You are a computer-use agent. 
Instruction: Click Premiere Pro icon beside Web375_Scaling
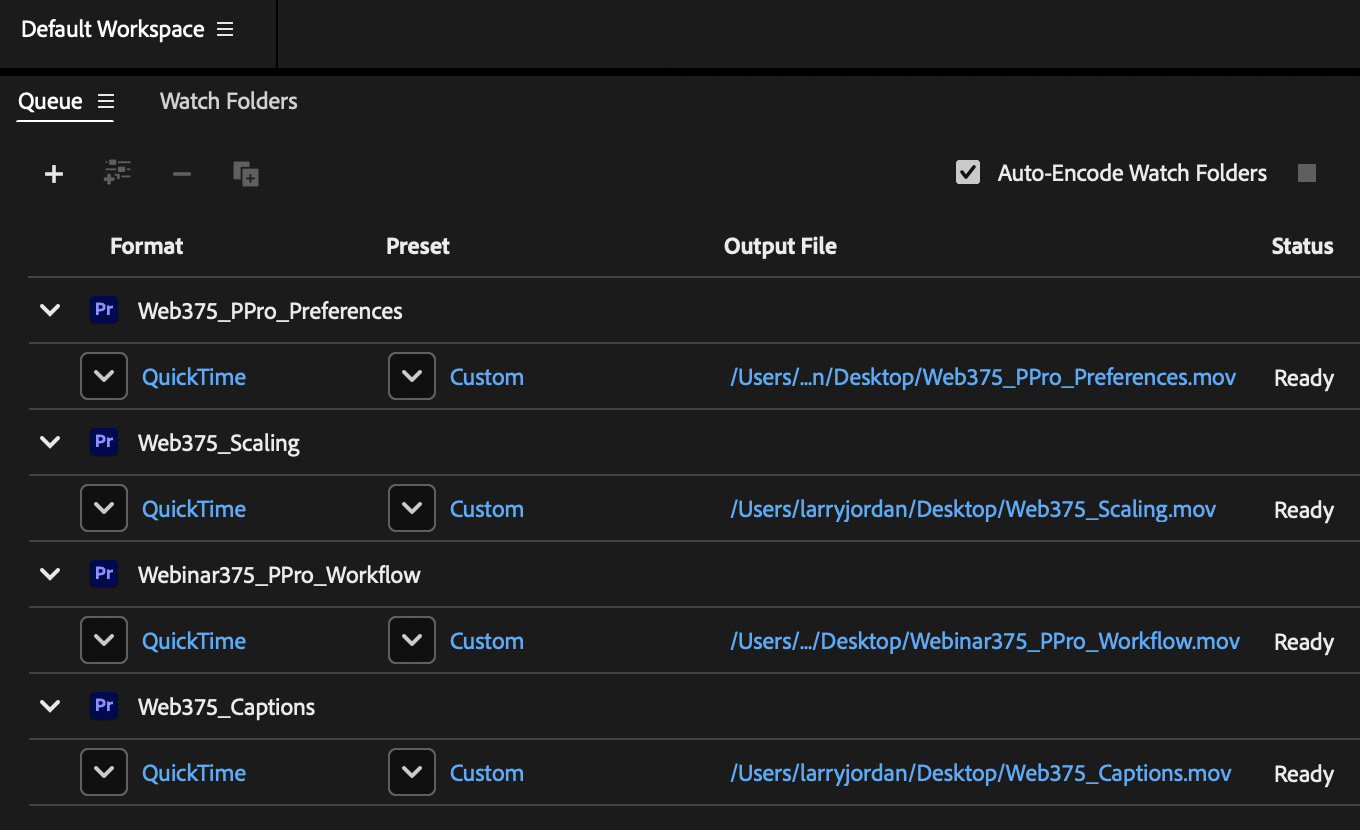(104, 442)
